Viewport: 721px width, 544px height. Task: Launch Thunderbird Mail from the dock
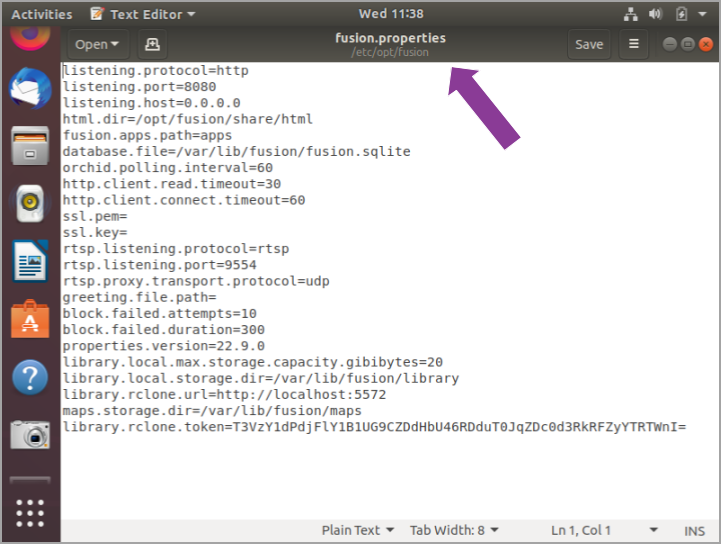click(x=30, y=89)
